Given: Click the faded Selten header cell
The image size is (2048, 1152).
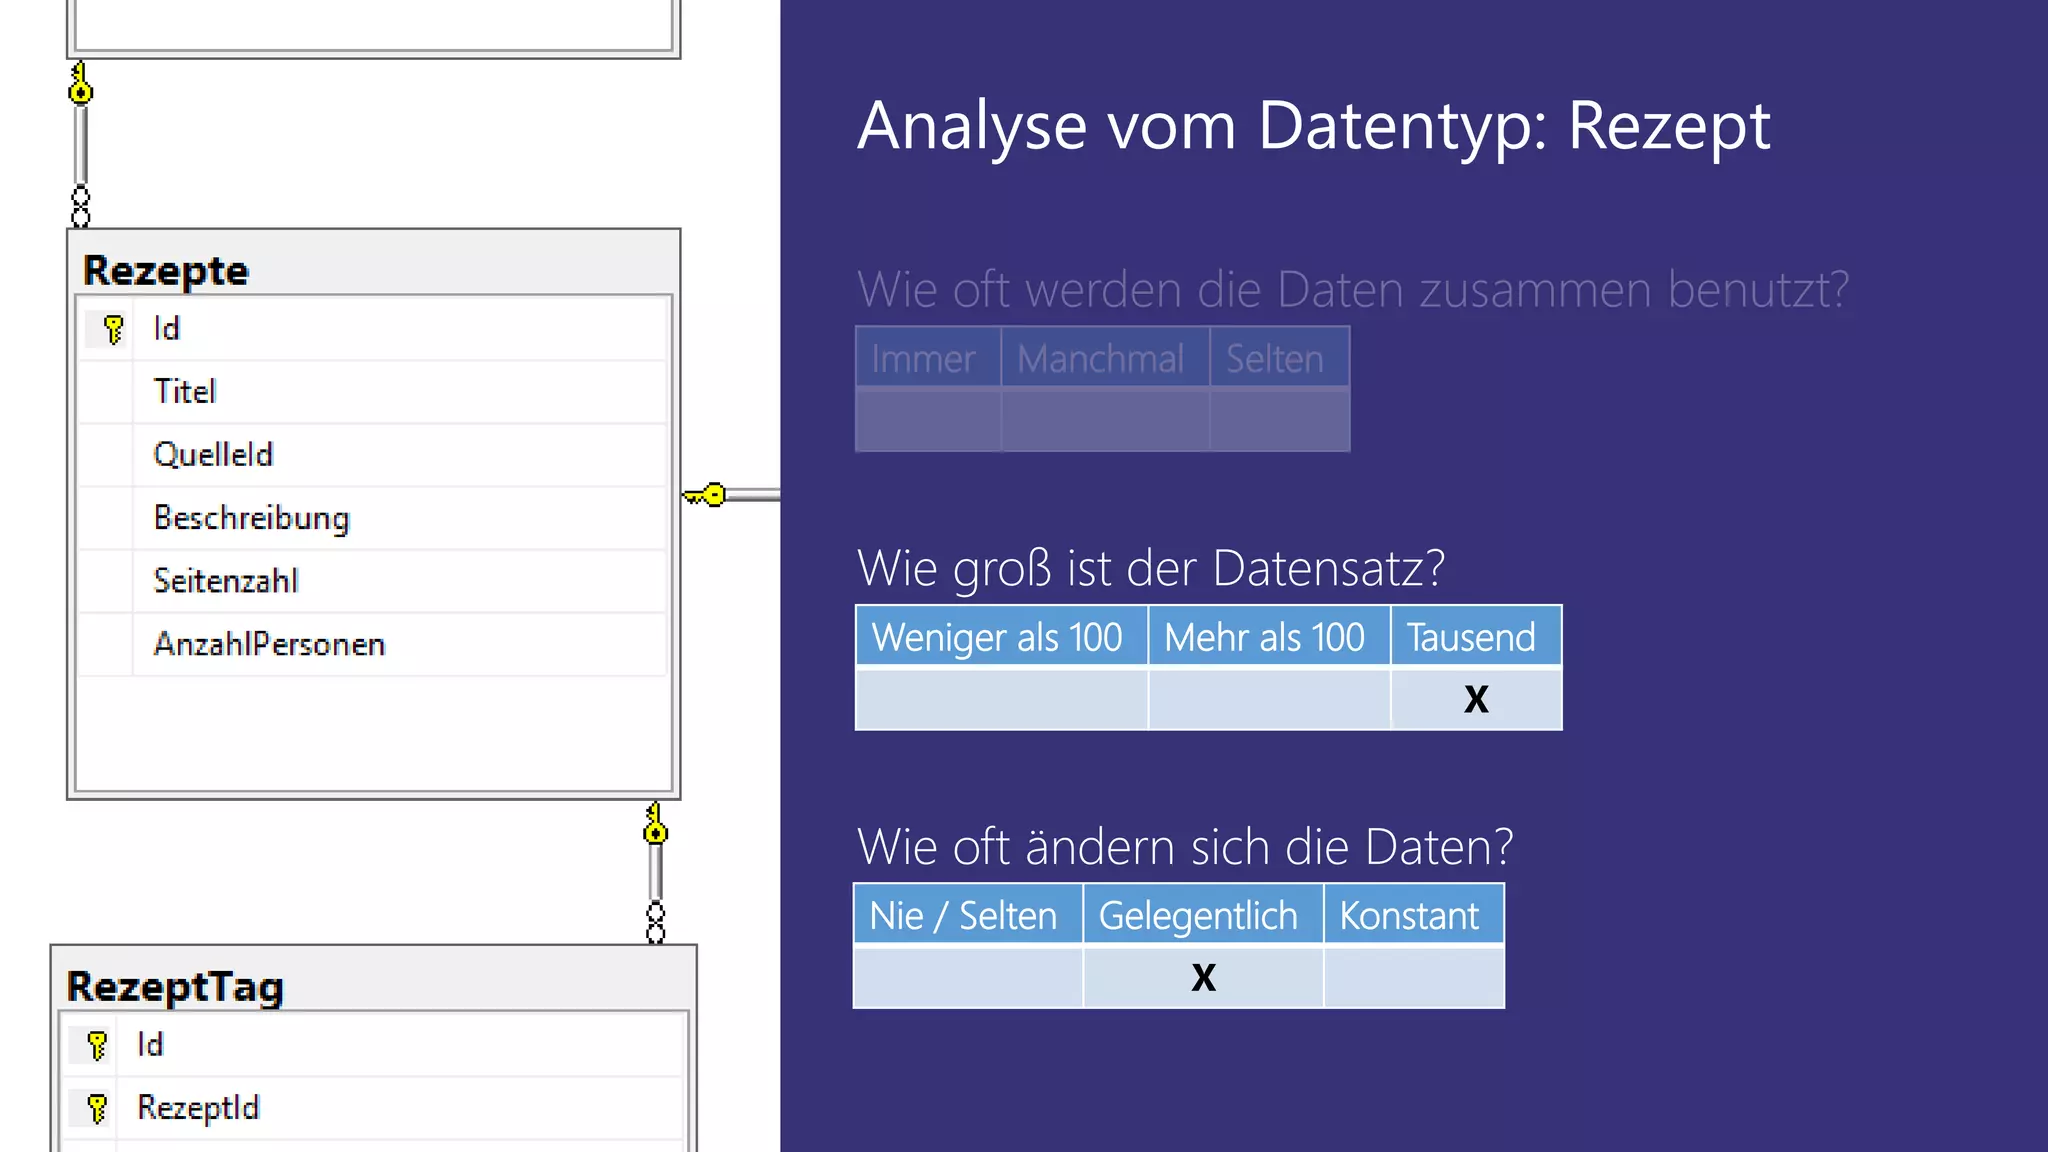Looking at the screenshot, I should [1279, 358].
